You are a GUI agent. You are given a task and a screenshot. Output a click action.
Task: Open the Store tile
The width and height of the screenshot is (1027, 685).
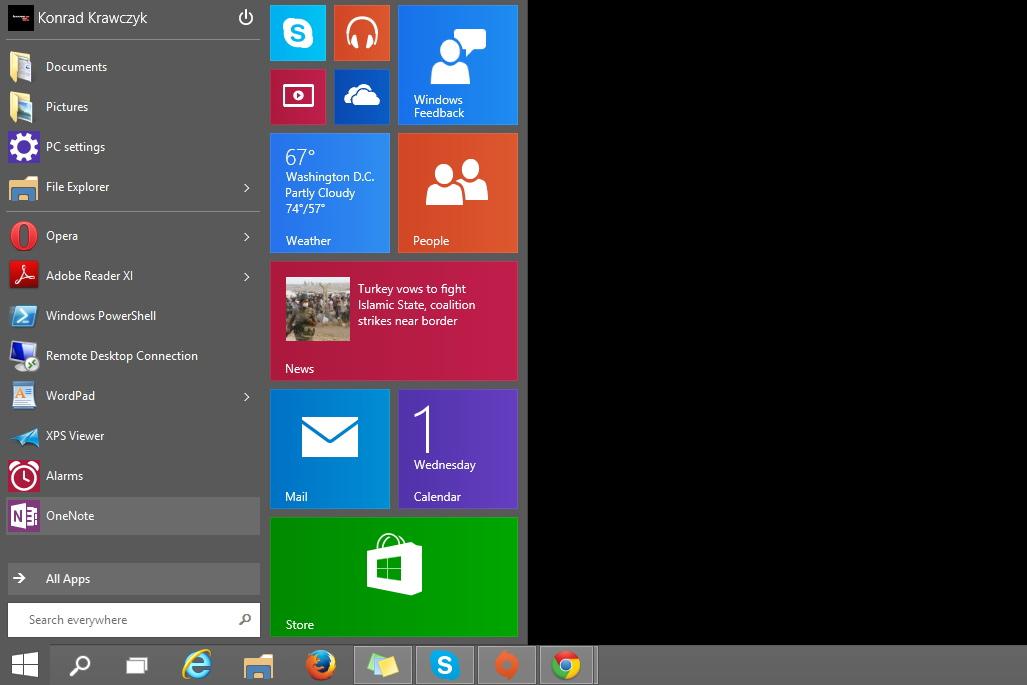(x=394, y=577)
